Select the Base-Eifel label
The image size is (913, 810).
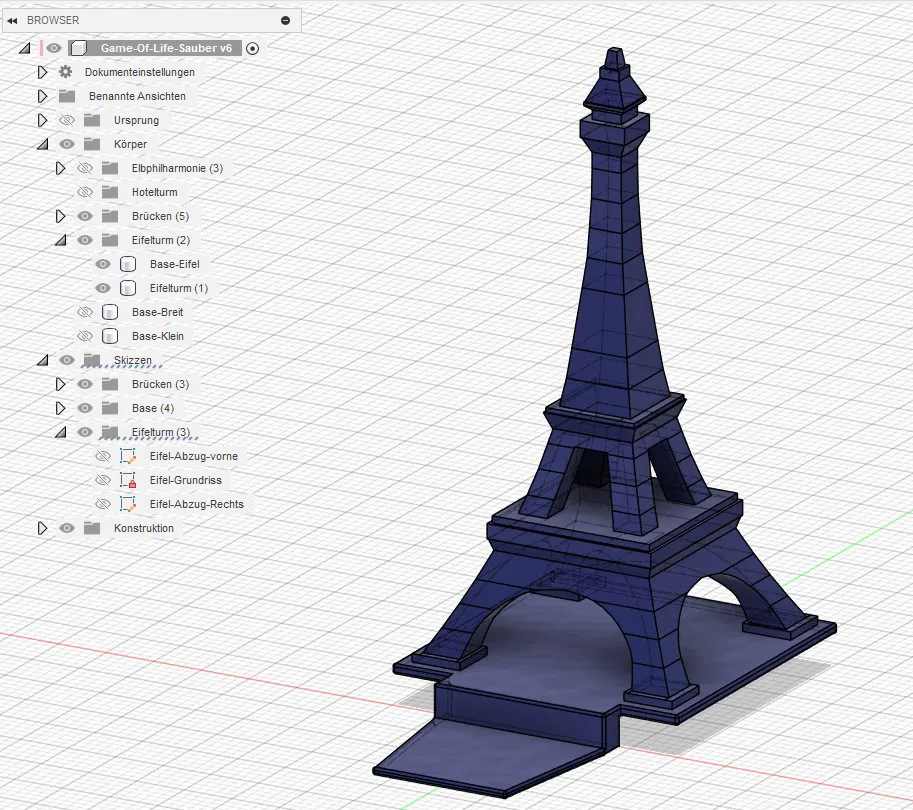pos(175,264)
